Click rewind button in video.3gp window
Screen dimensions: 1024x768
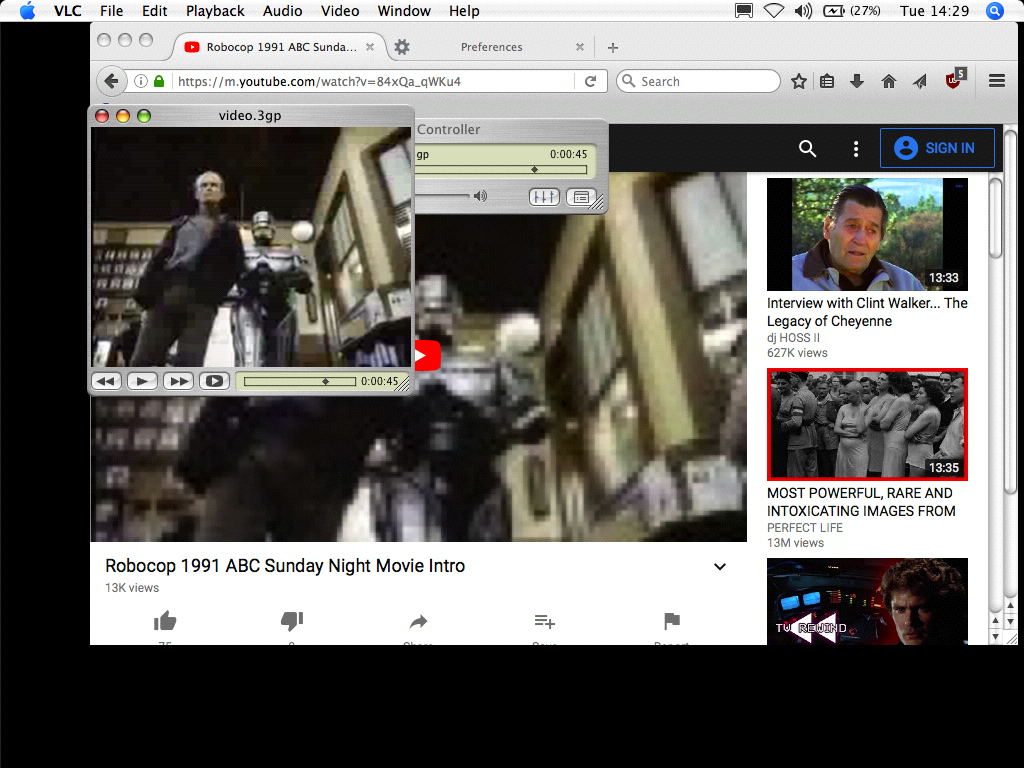click(x=106, y=381)
